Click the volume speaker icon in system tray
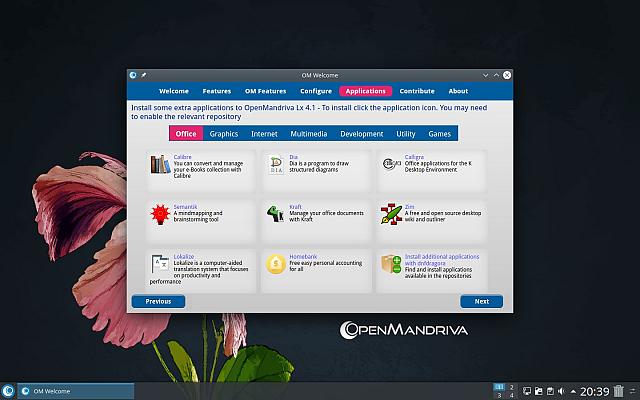Image resolution: width=640 pixels, height=400 pixels. (561, 390)
